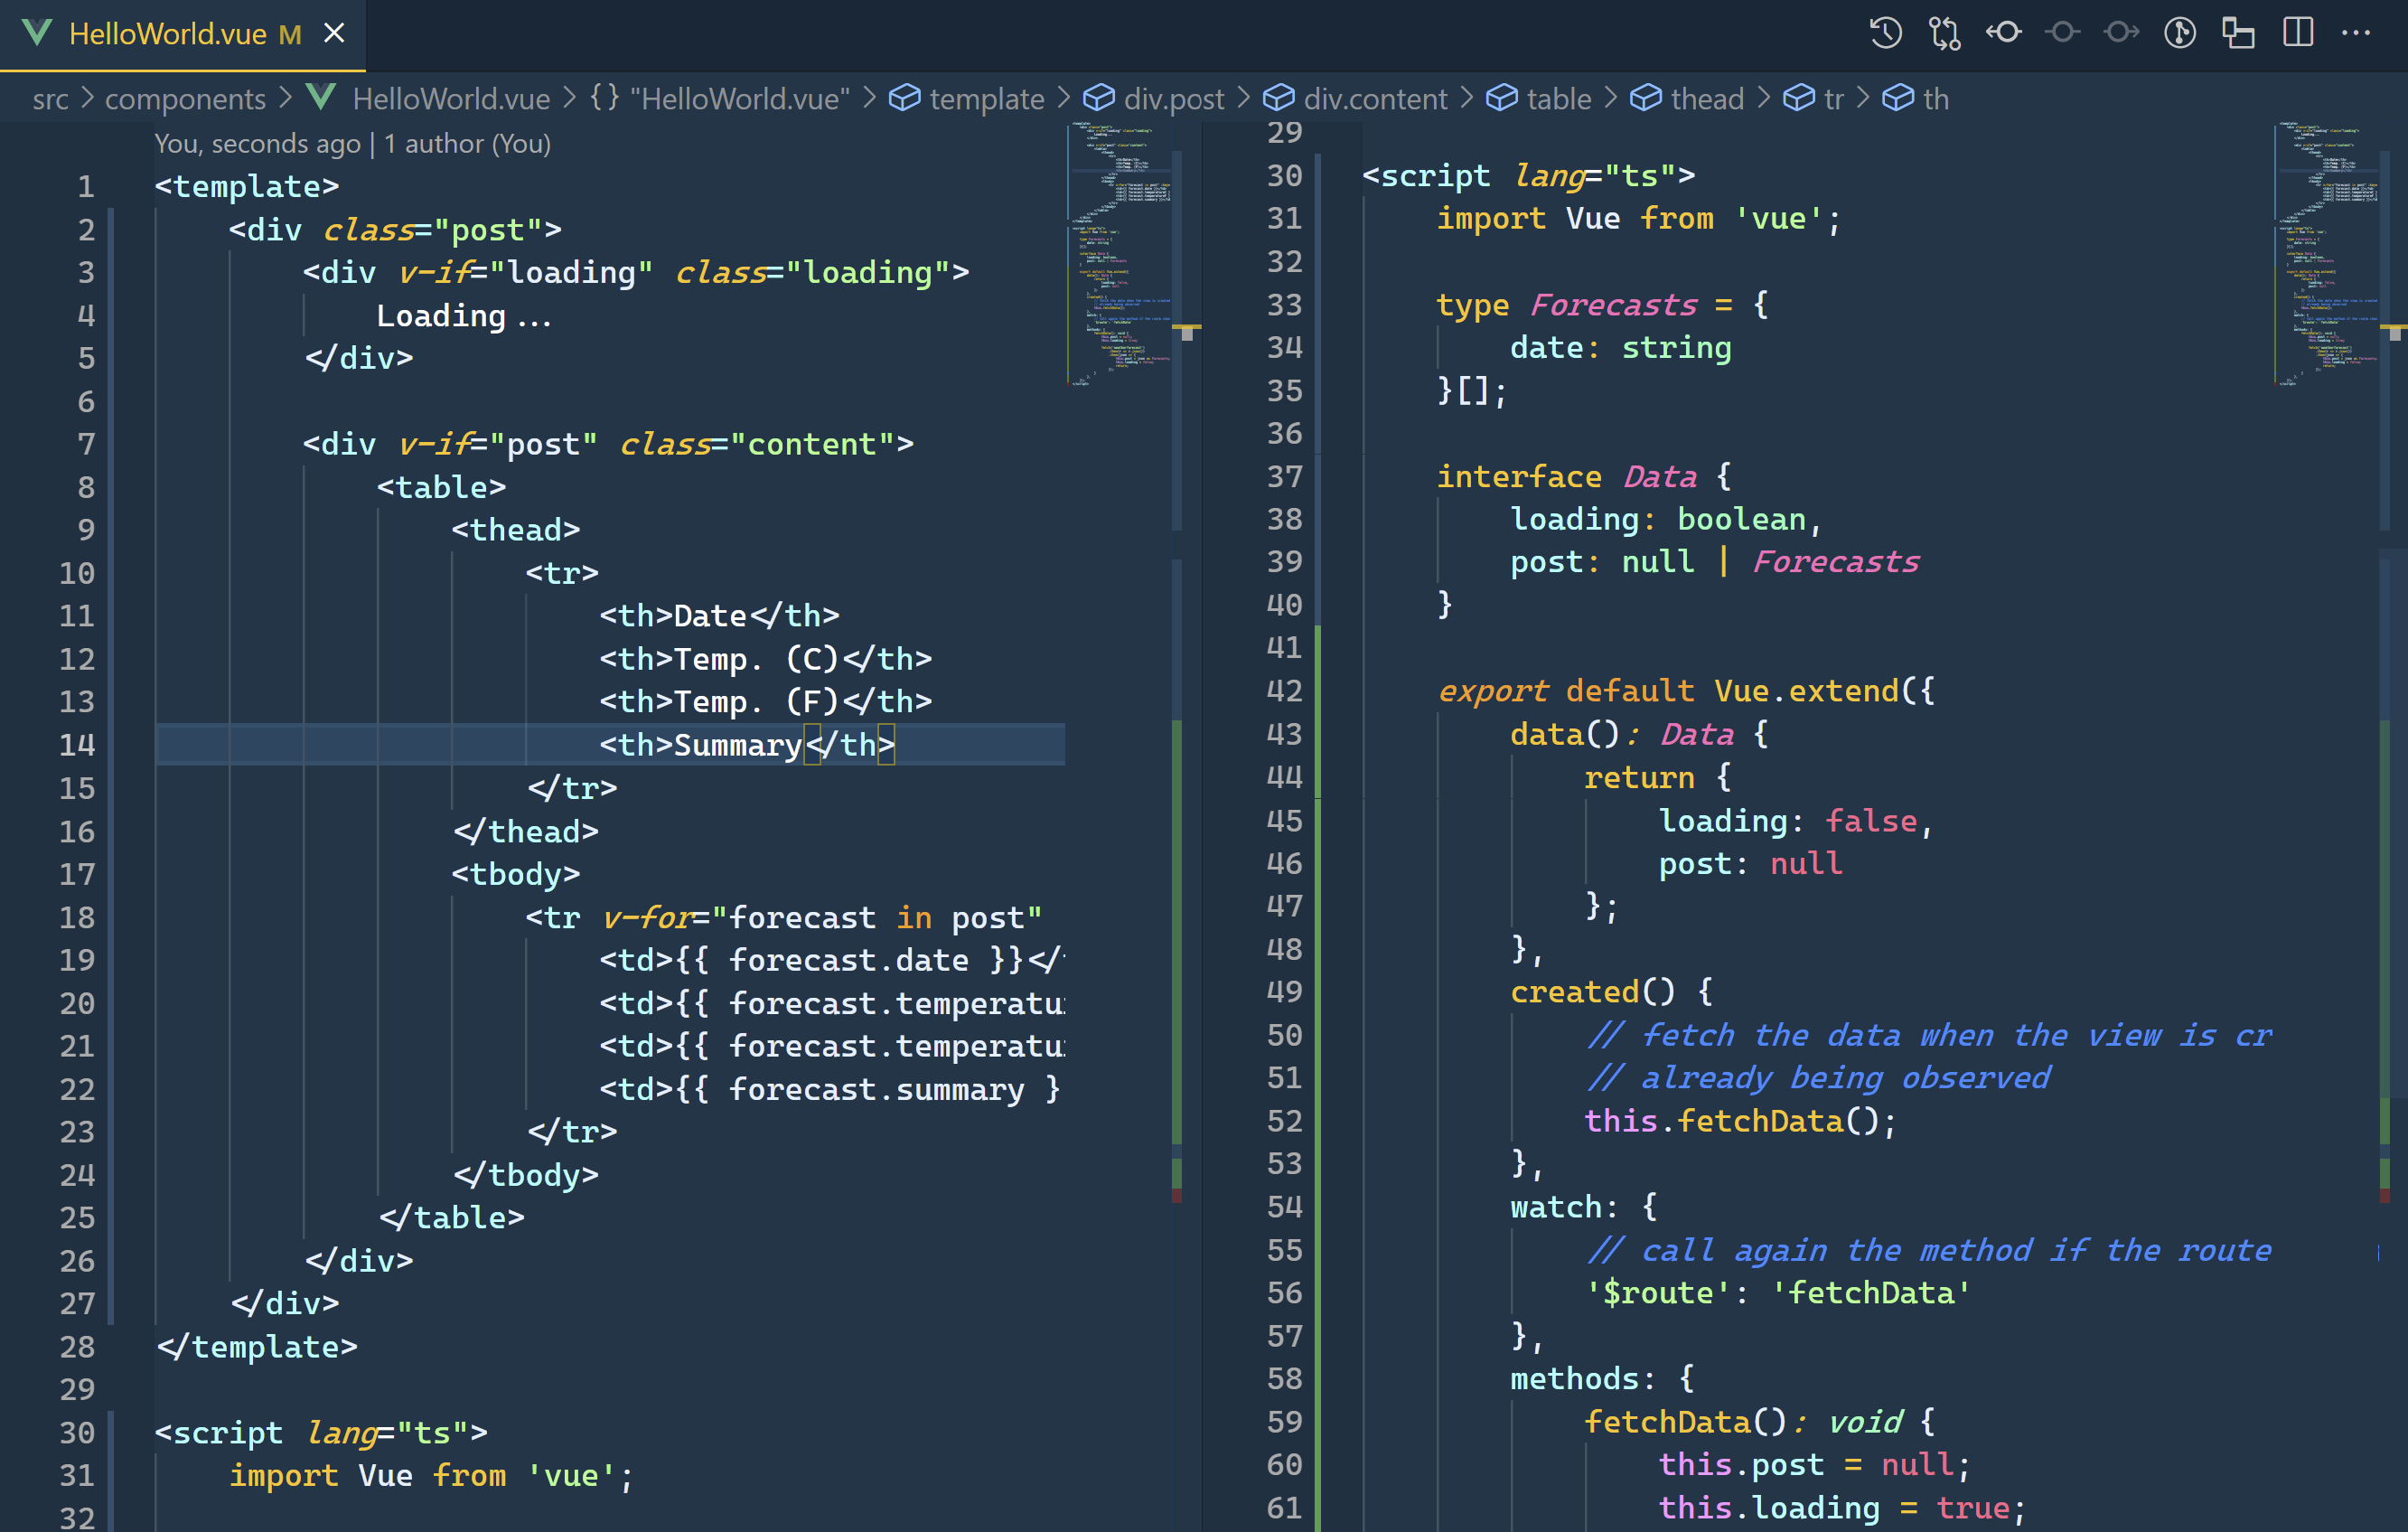Open the source control graph icon
Screen dimensions: 2408x1532
click(x=2181, y=32)
